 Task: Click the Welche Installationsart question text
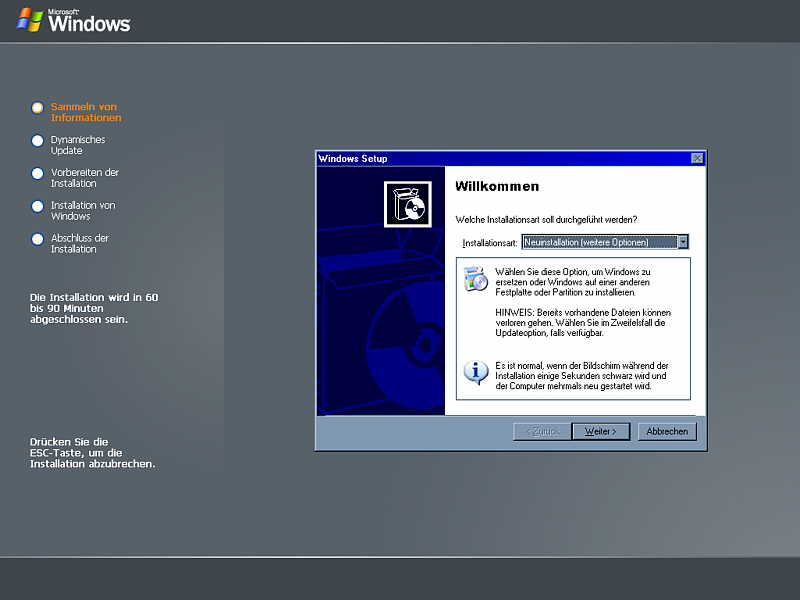click(546, 220)
